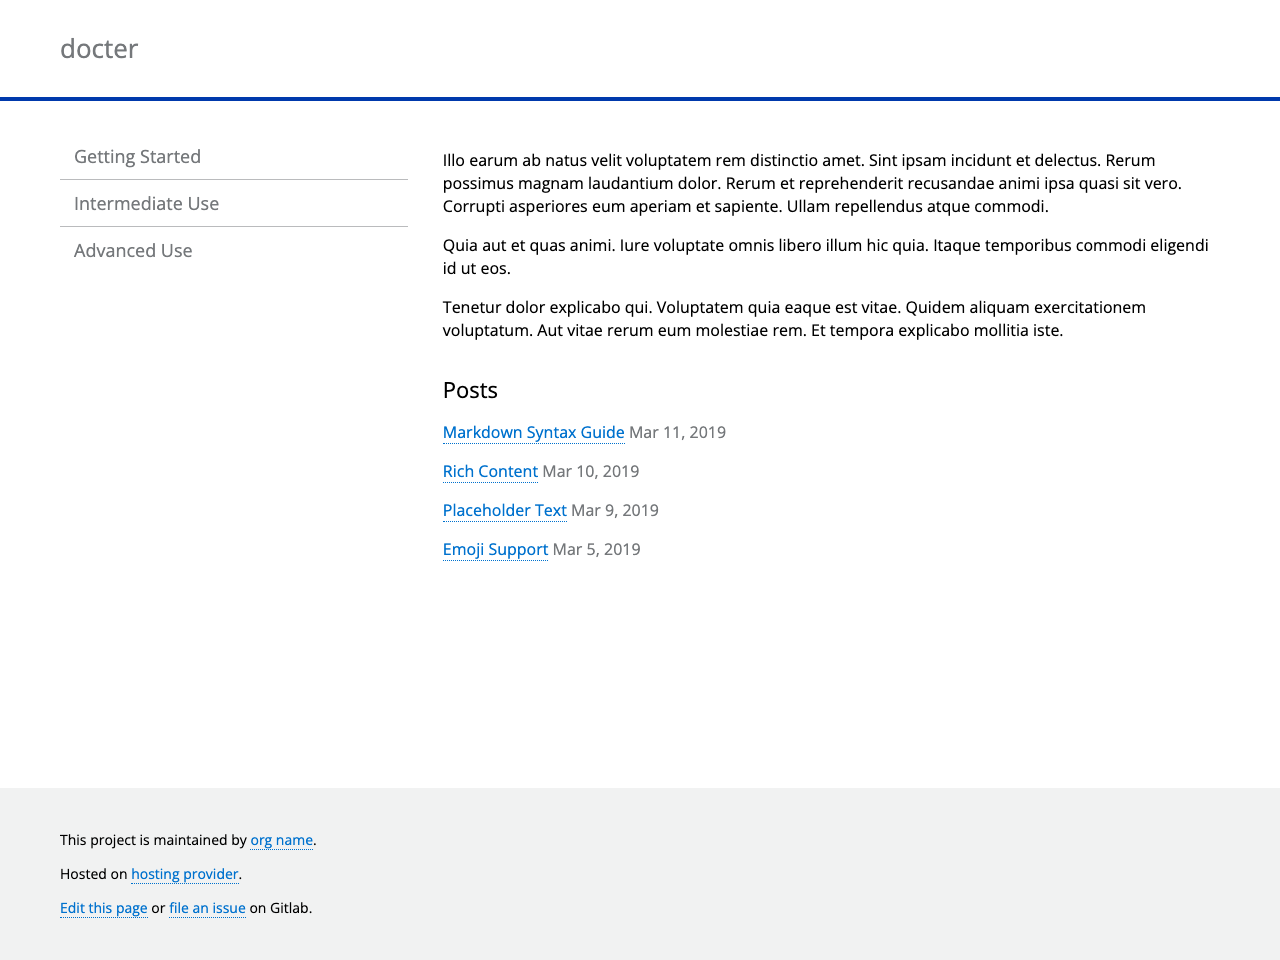Click Edit this page link
Image resolution: width=1280 pixels, height=960 pixels.
point(103,906)
